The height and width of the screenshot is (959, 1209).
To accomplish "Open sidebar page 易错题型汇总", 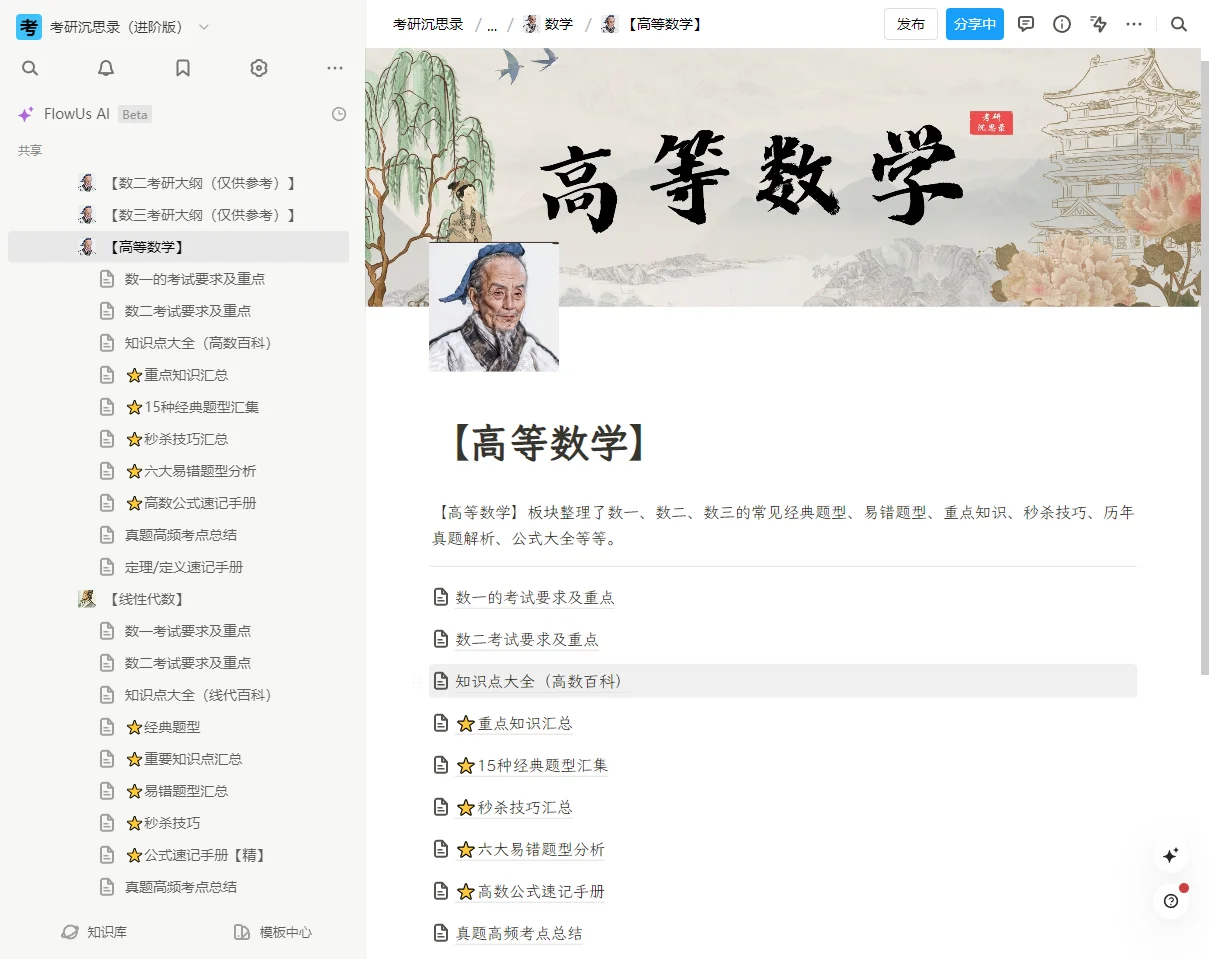I will point(178,791).
